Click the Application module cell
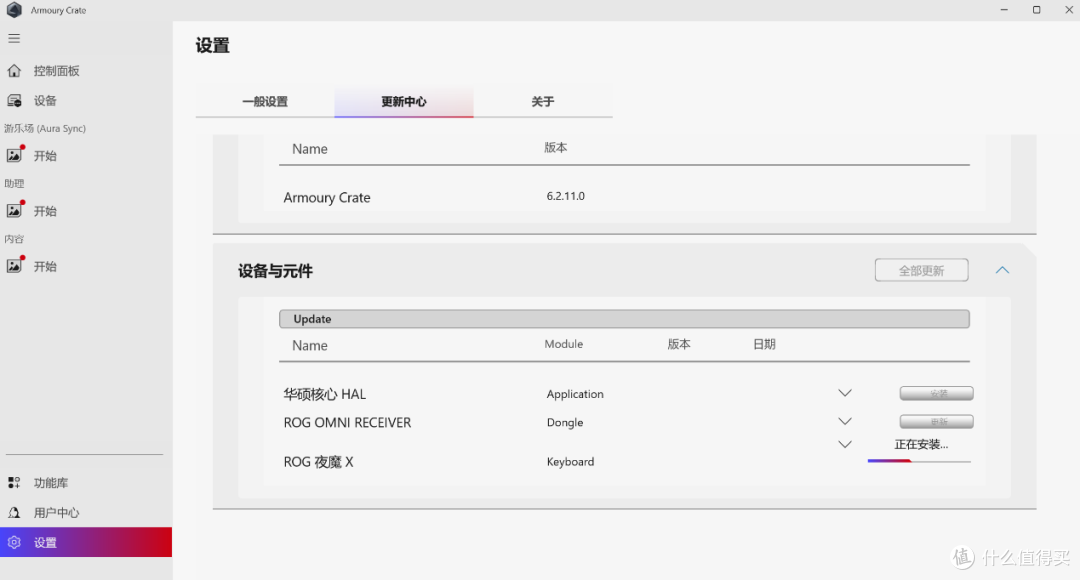 click(x=575, y=394)
